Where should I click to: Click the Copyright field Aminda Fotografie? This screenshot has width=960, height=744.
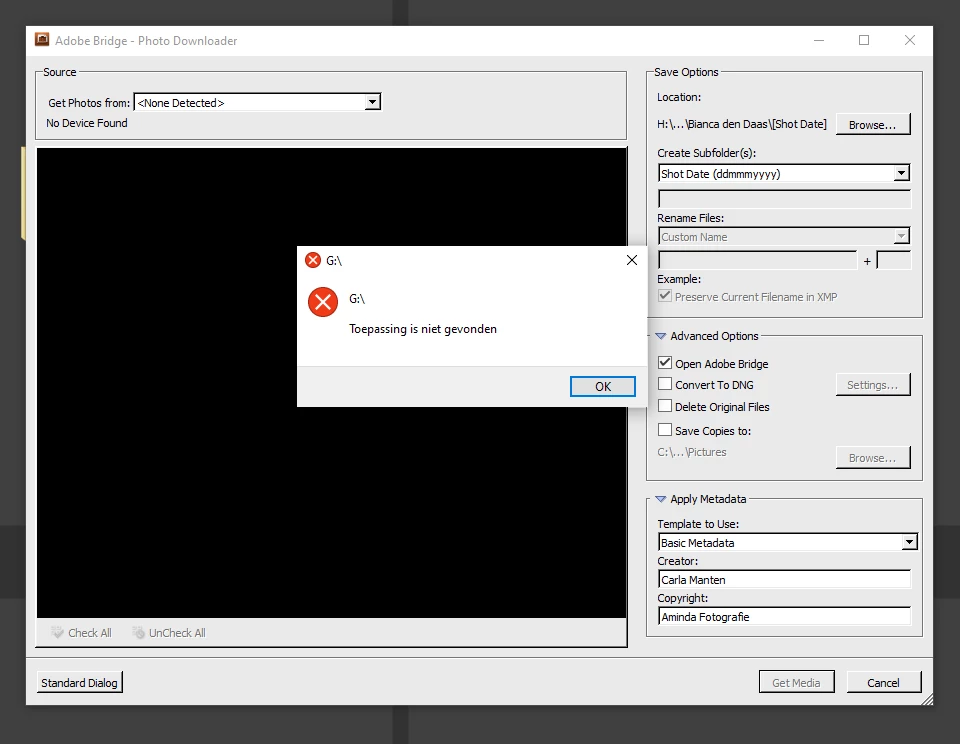point(784,617)
